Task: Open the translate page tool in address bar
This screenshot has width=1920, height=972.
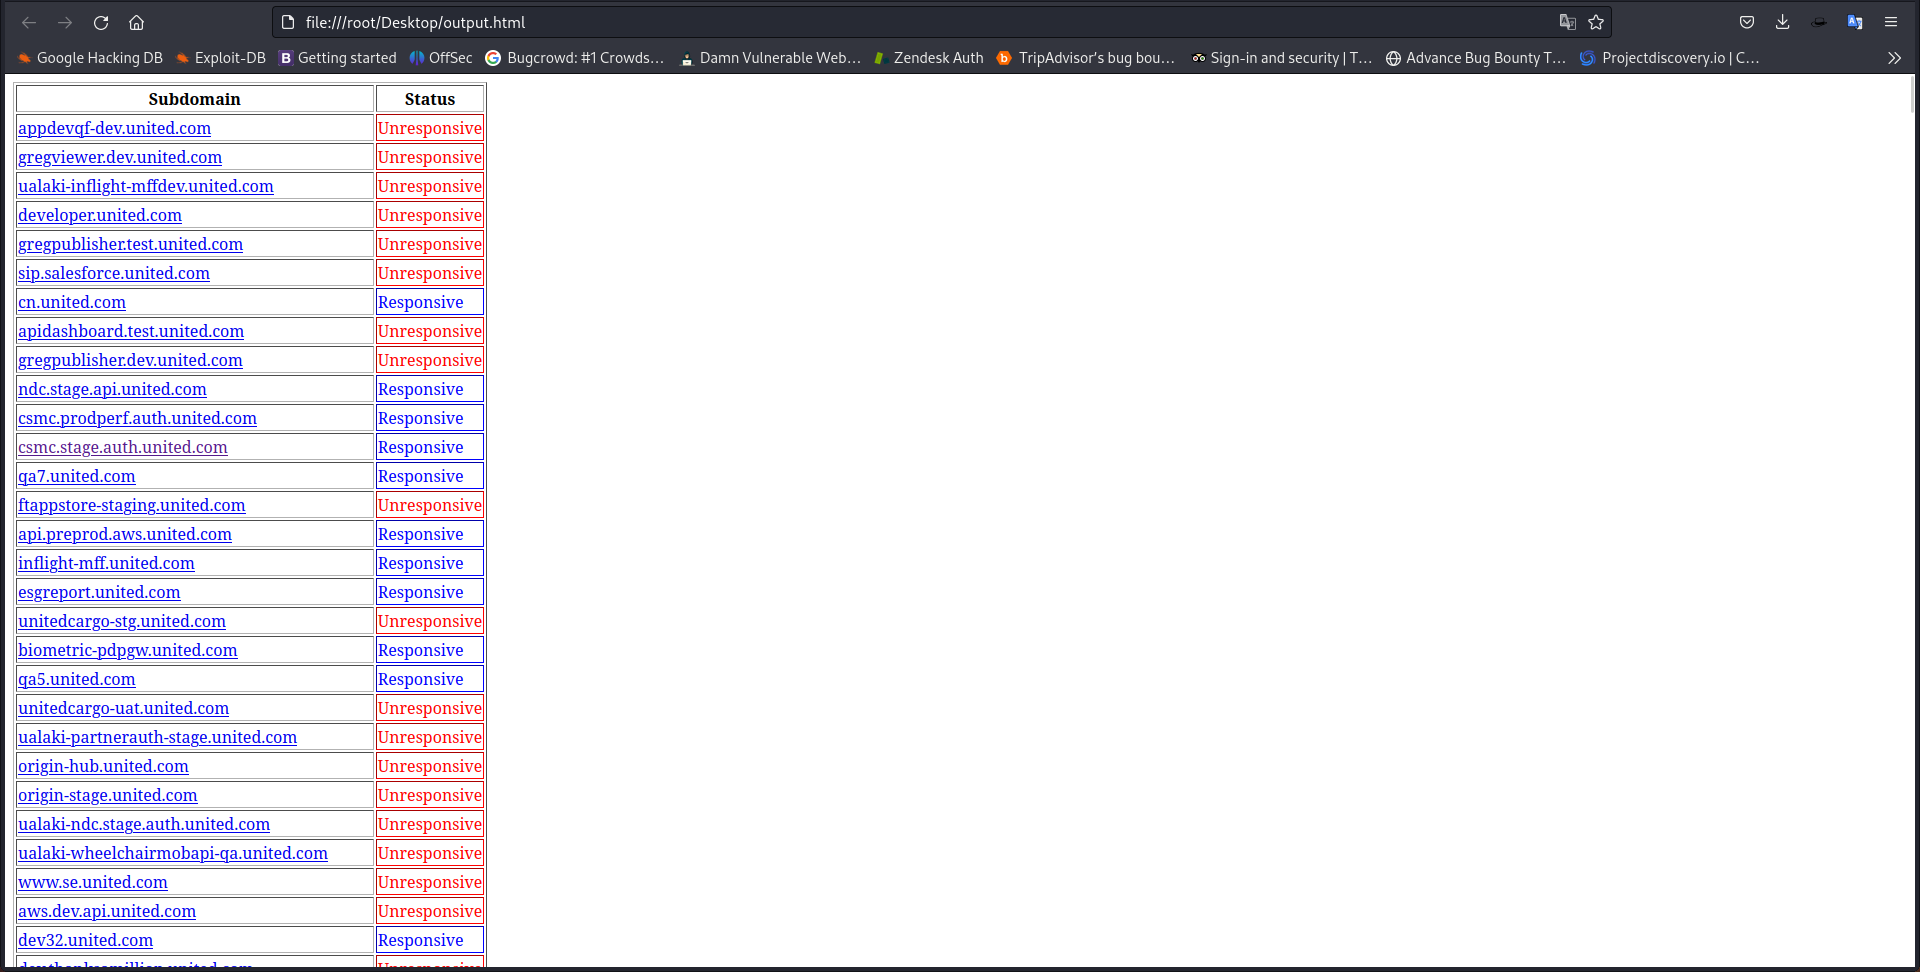Action: tap(1567, 22)
